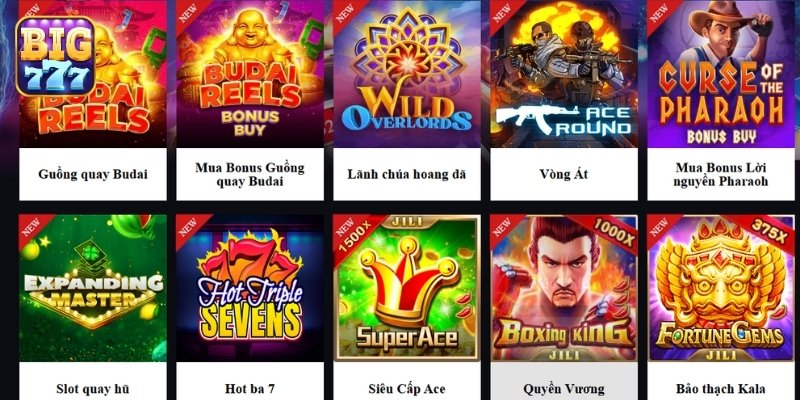Click the 'Slot quay hũ' title
Viewport: 800px width, 400px height.
tap(93, 389)
